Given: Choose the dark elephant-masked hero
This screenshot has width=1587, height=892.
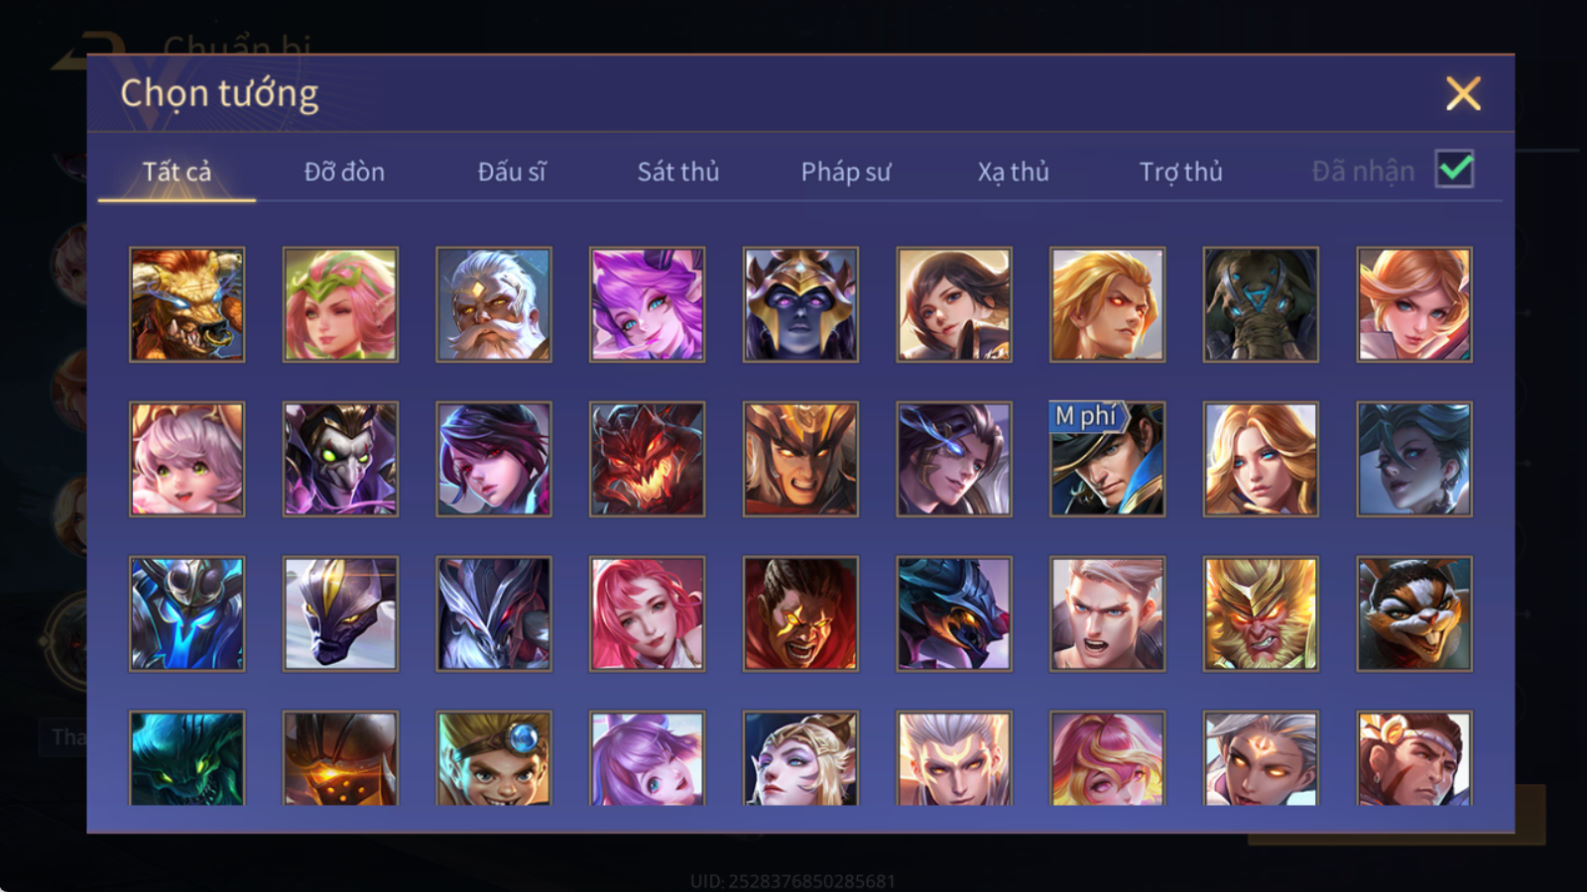Looking at the screenshot, I should click(x=1260, y=304).
